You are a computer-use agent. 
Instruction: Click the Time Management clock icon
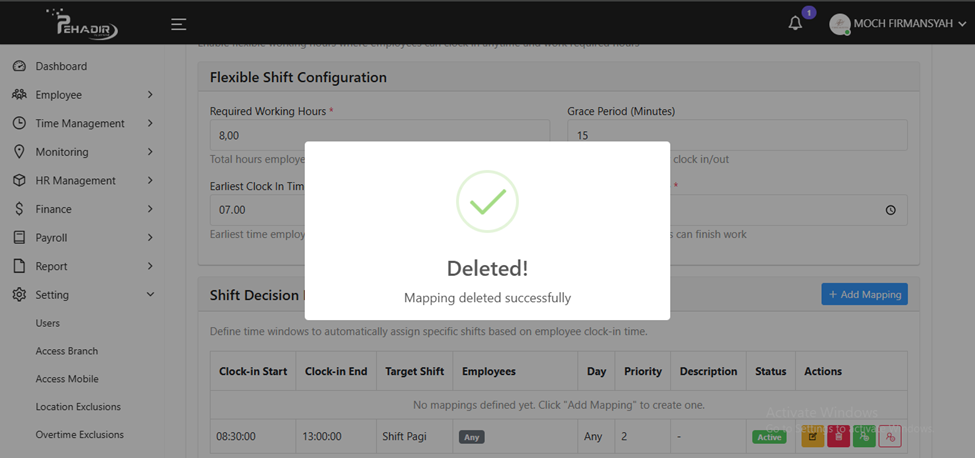click(19, 123)
